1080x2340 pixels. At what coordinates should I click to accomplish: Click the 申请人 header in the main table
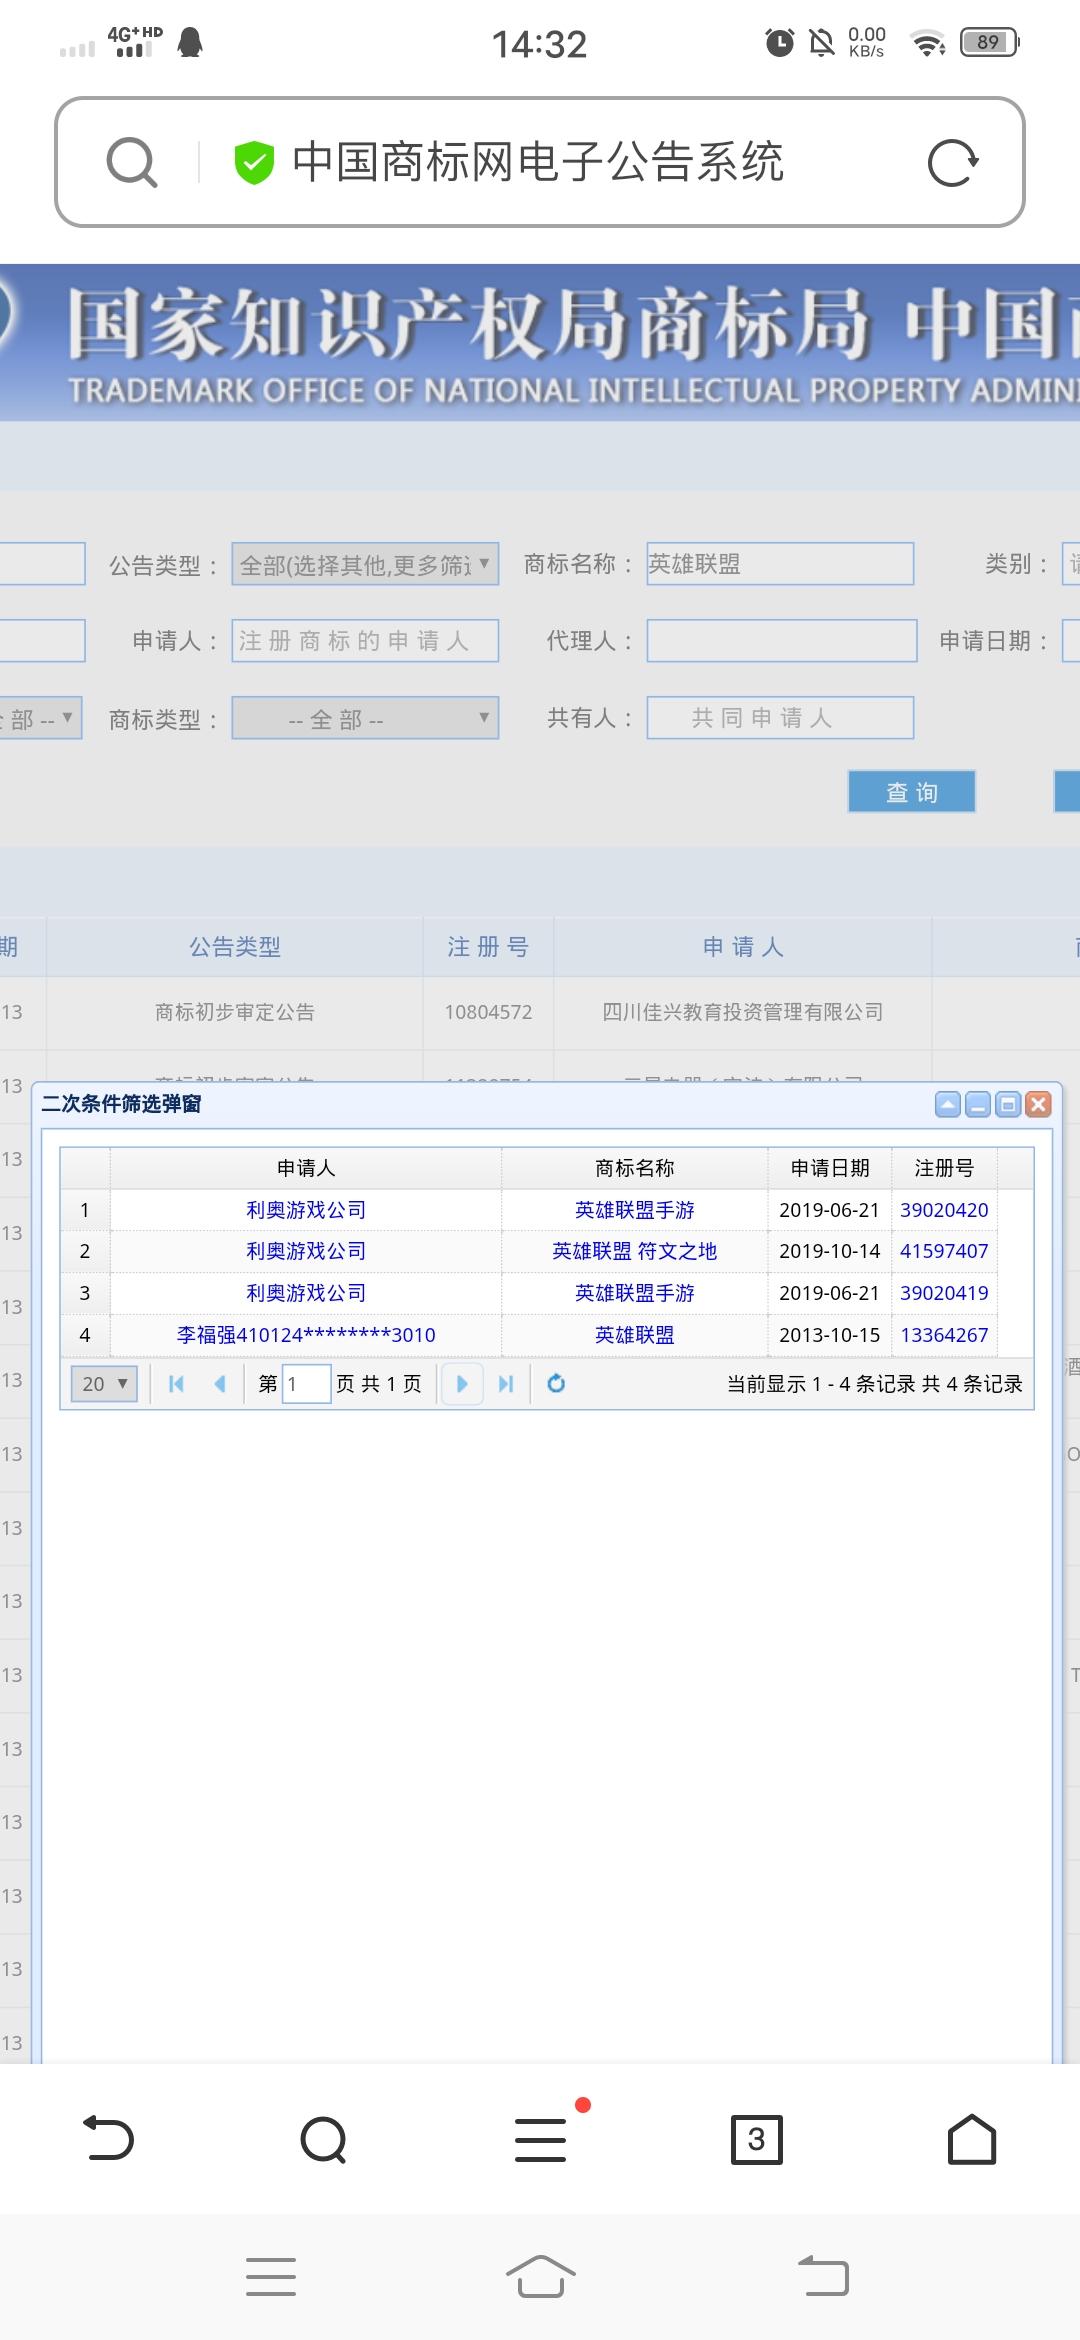(743, 947)
